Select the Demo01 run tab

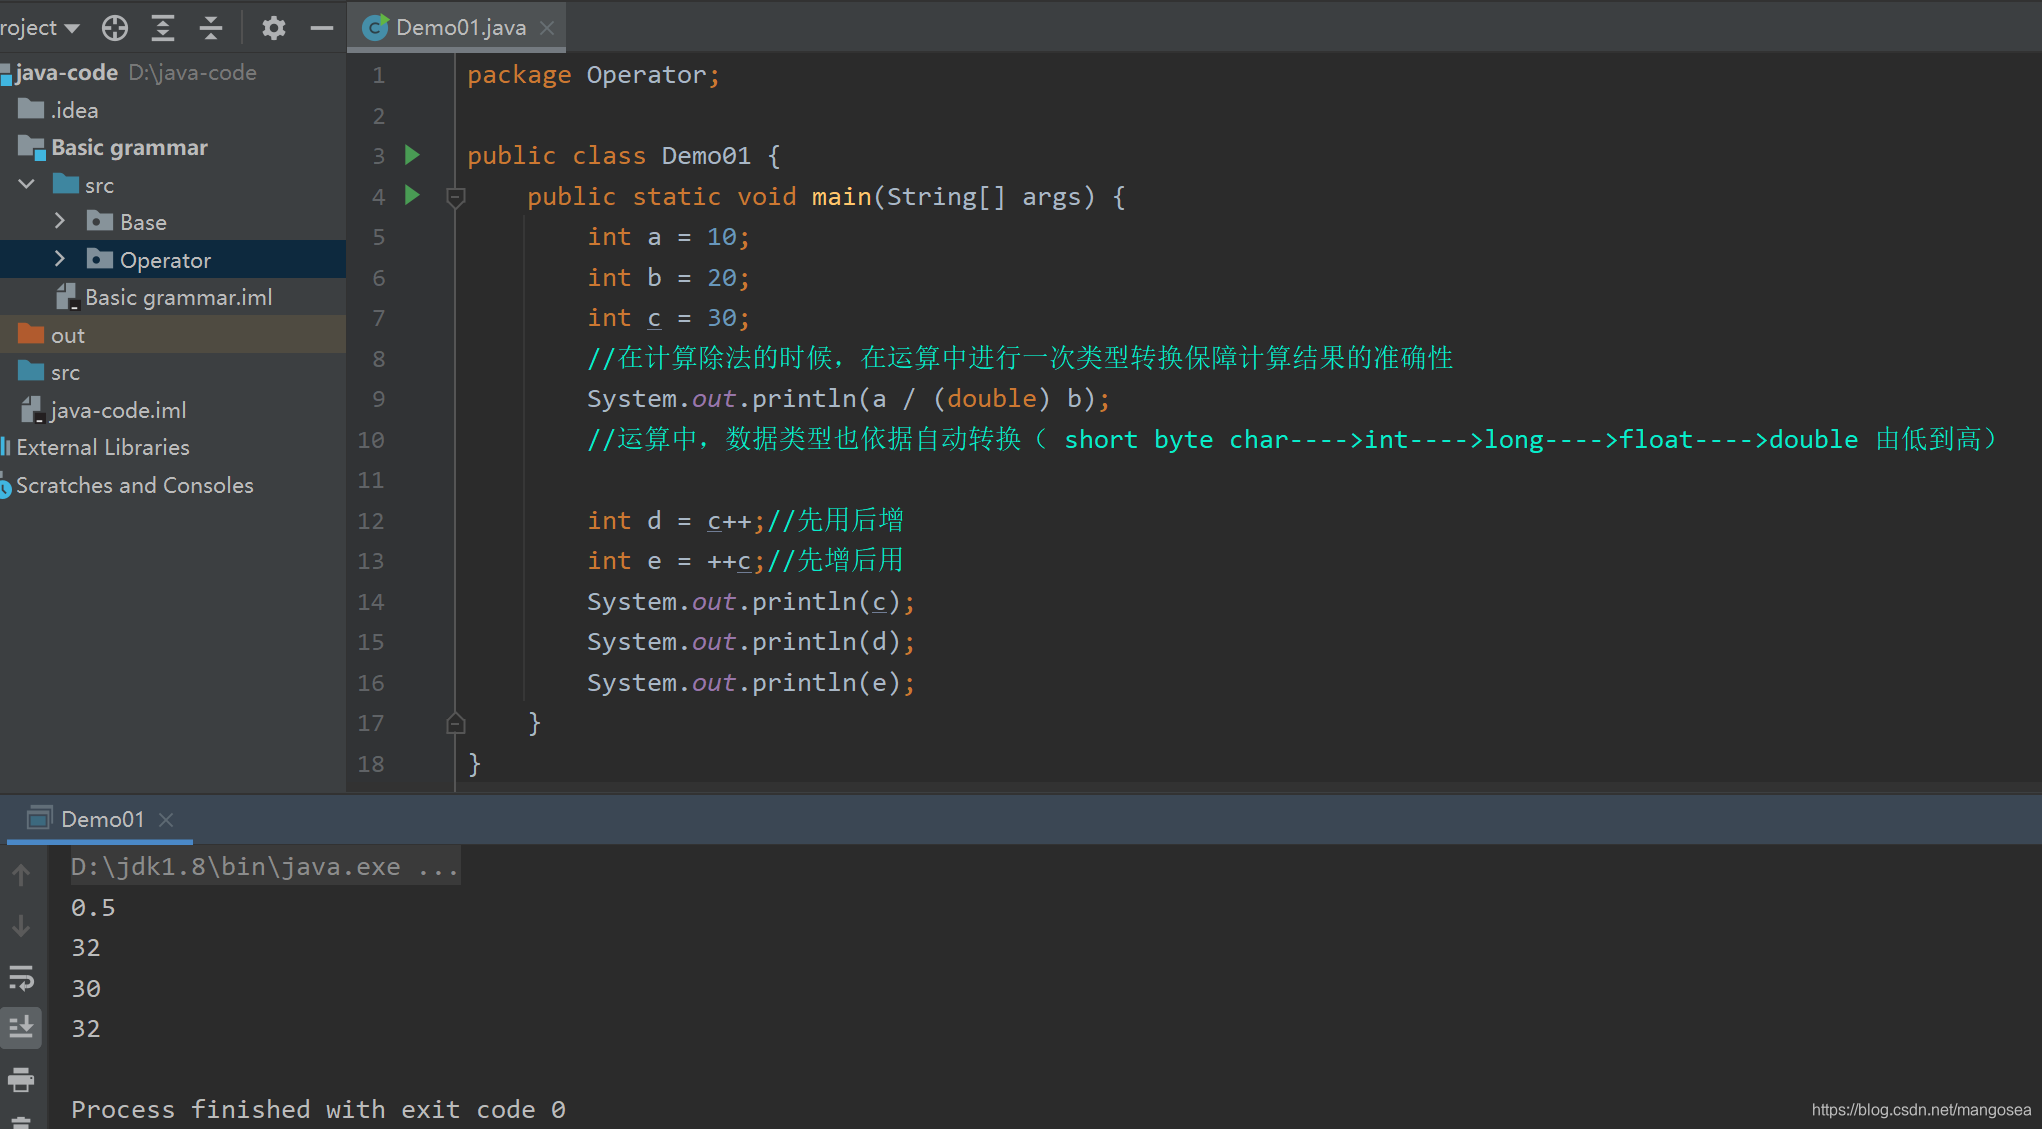(x=101, y=819)
